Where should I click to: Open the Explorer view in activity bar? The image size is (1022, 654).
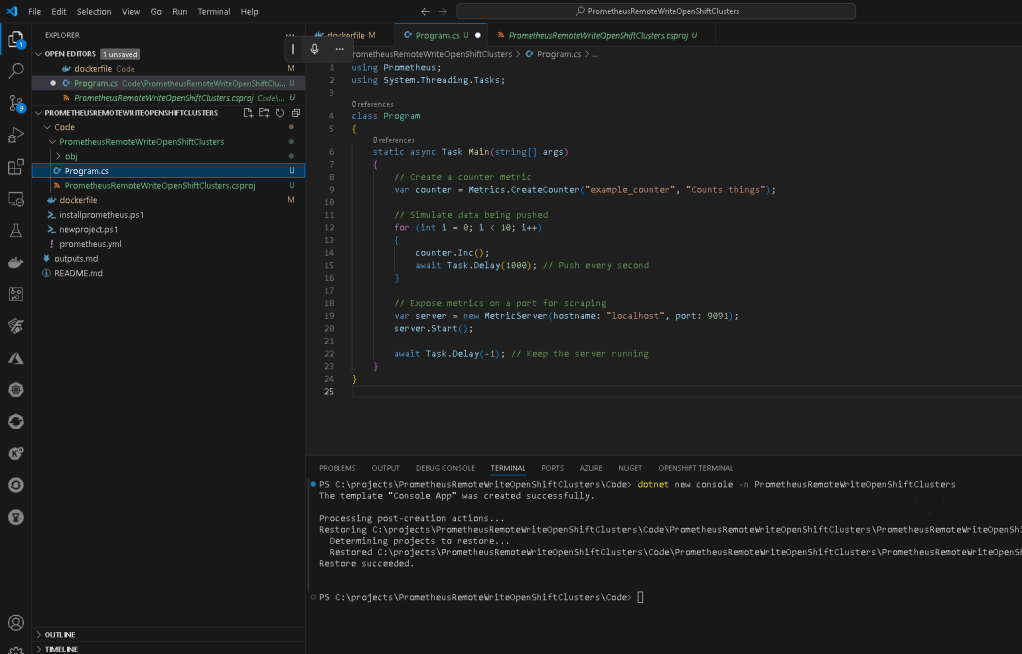16,40
